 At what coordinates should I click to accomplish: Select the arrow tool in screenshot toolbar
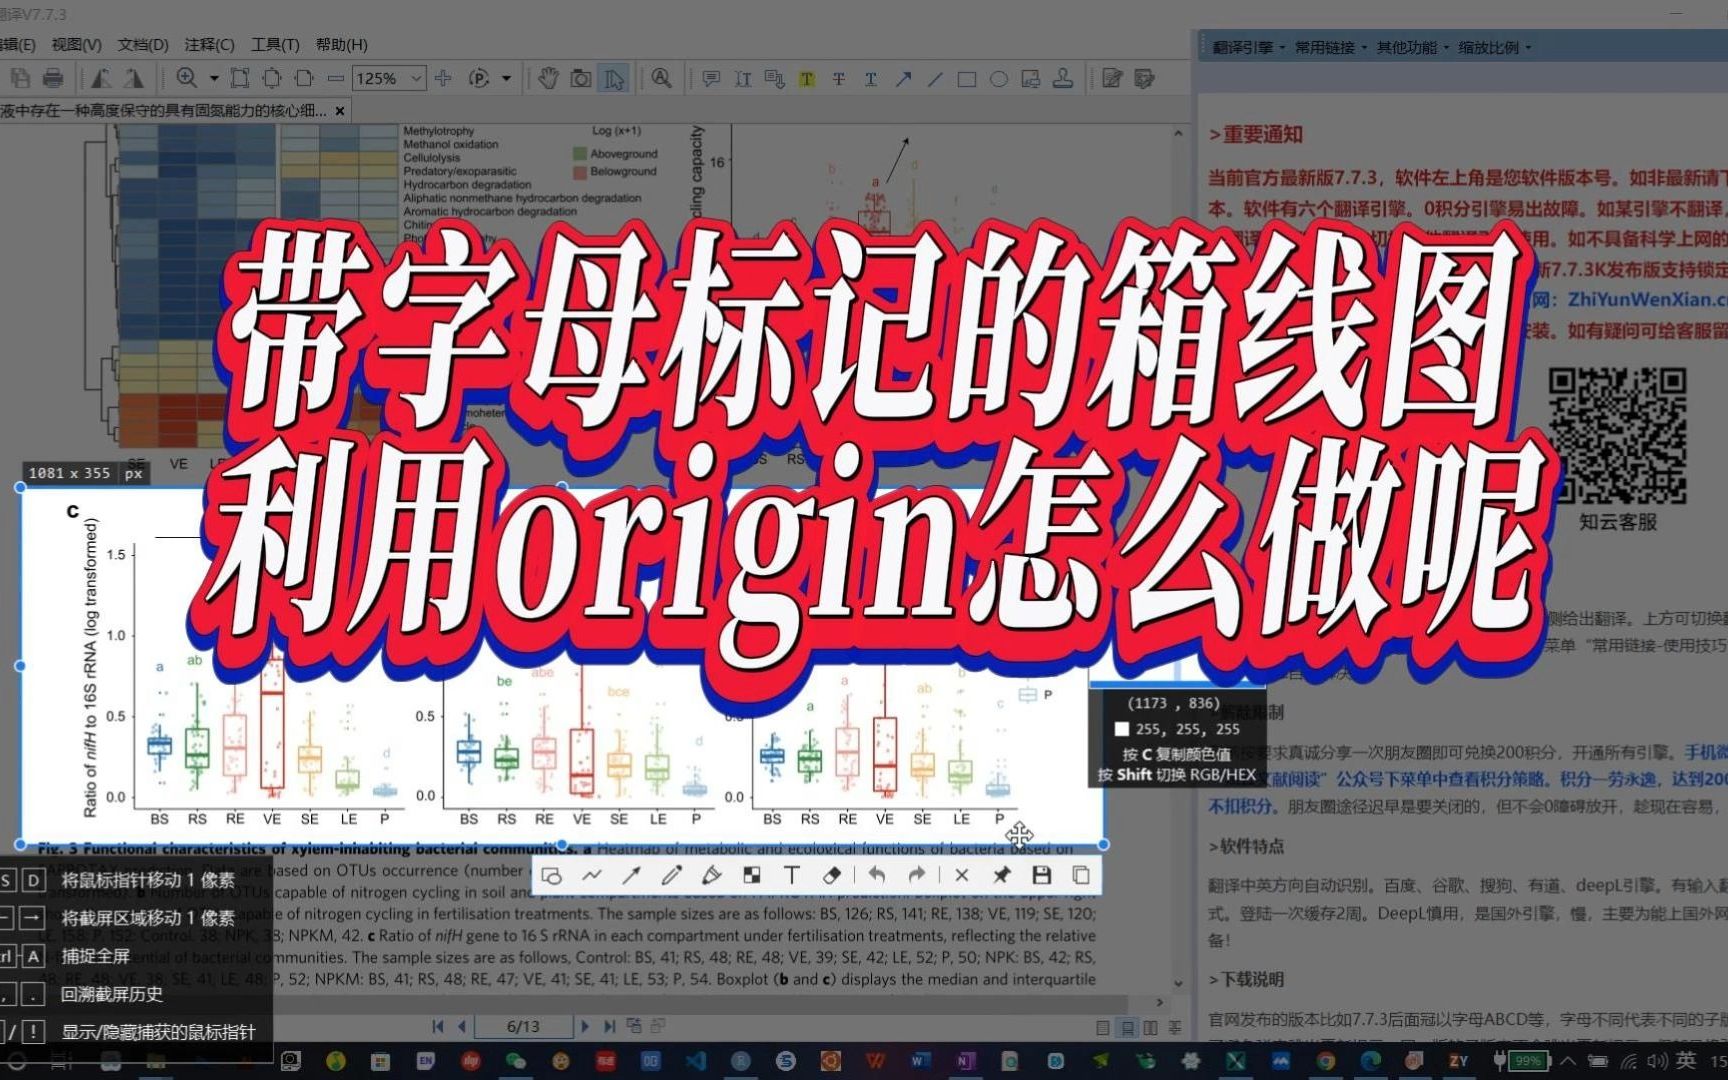[x=632, y=876]
